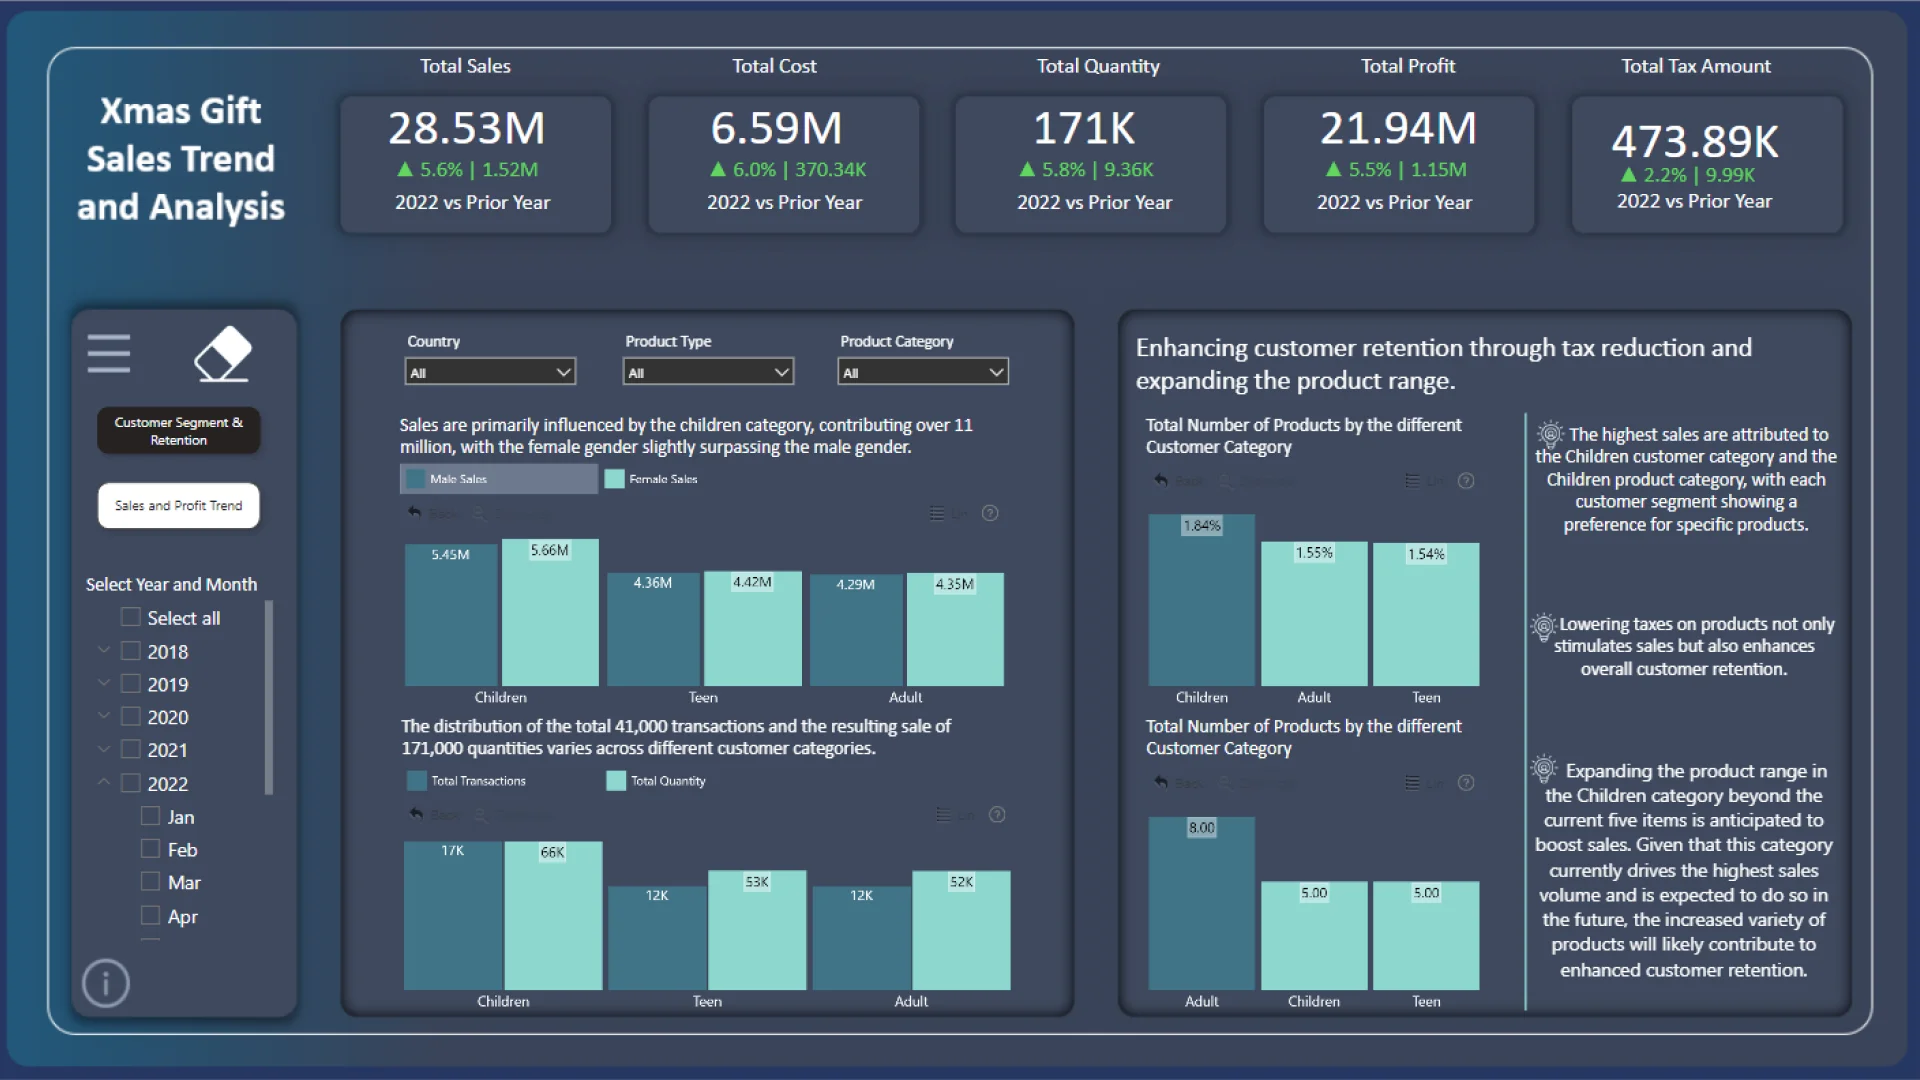
Task: Click list icon on the 8.00 products chart
Action: click(x=1412, y=783)
